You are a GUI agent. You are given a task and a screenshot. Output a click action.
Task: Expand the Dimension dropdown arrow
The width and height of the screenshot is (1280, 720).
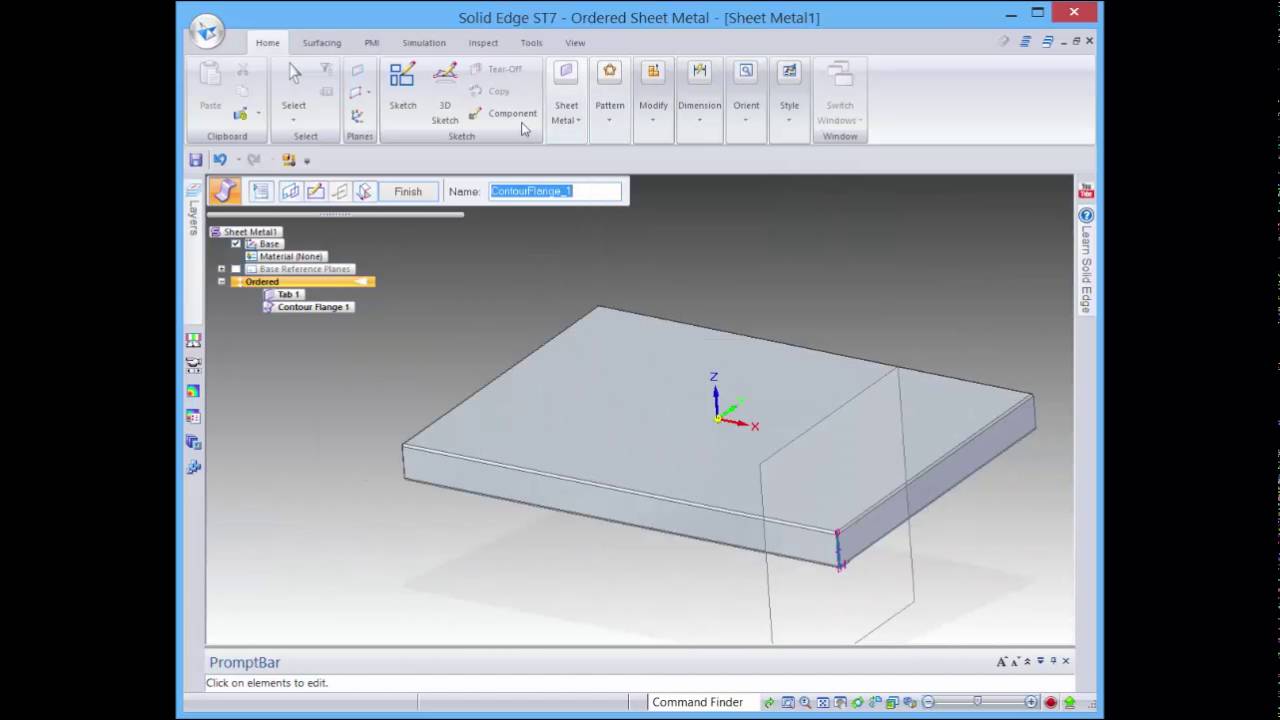click(x=699, y=120)
